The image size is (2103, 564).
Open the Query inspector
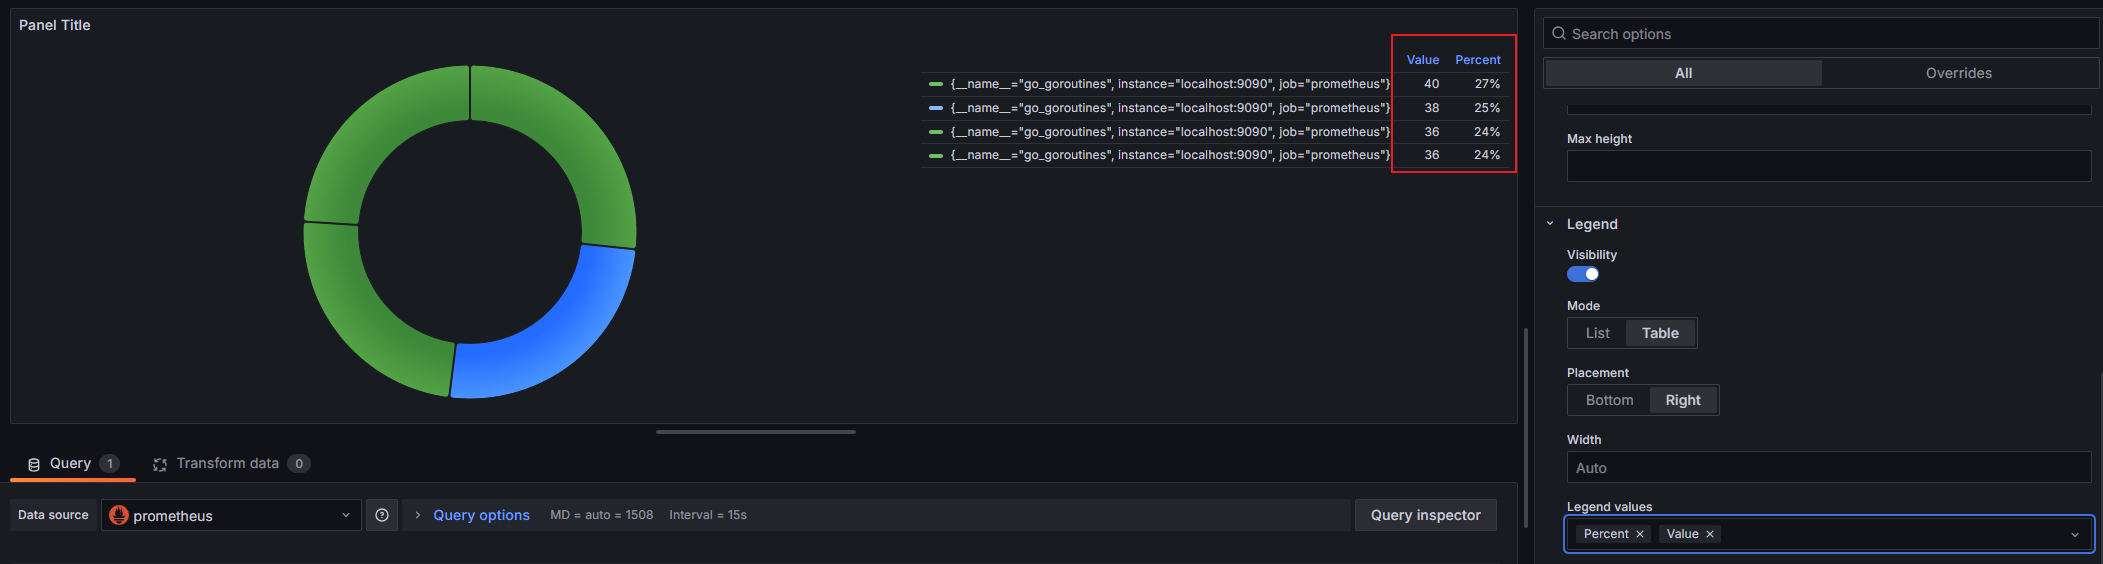click(1426, 515)
